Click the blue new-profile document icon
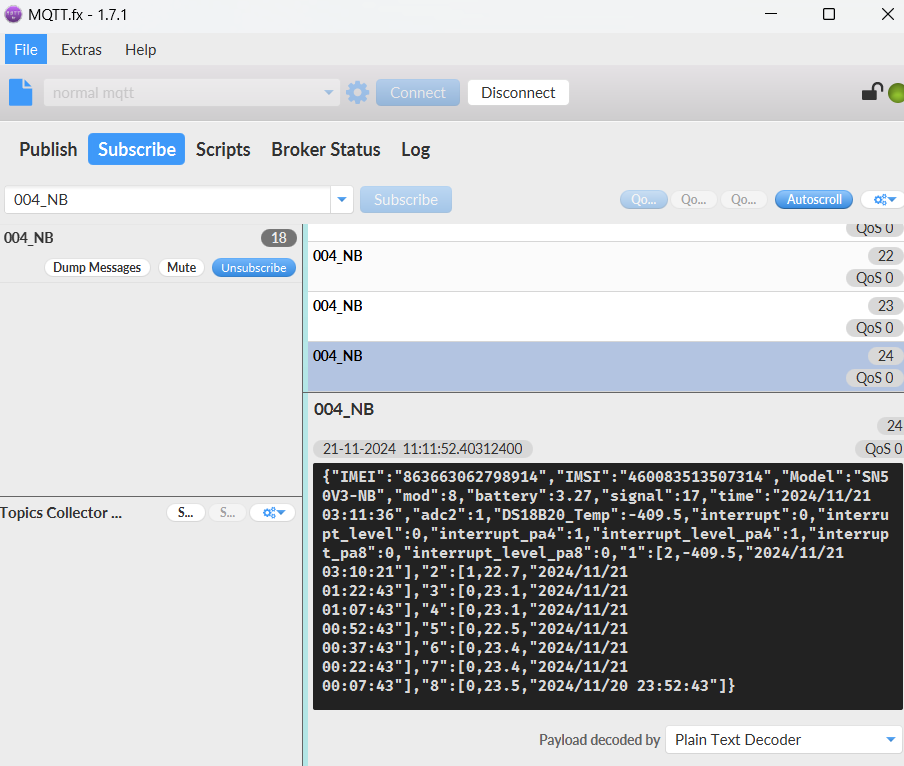The width and height of the screenshot is (904, 766). pos(21,92)
